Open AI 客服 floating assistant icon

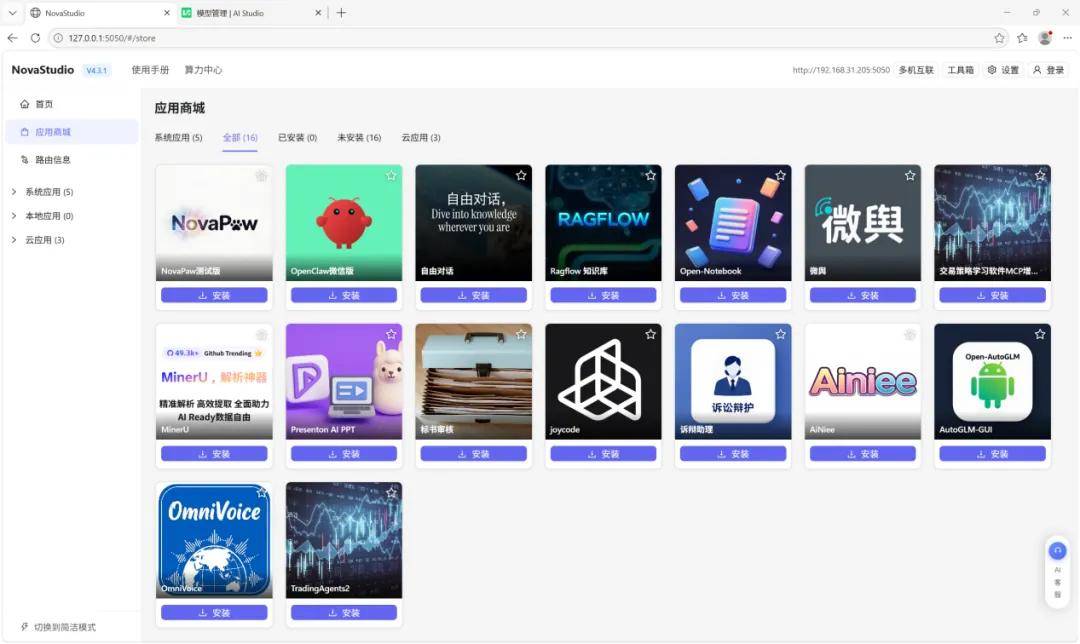click(1057, 551)
